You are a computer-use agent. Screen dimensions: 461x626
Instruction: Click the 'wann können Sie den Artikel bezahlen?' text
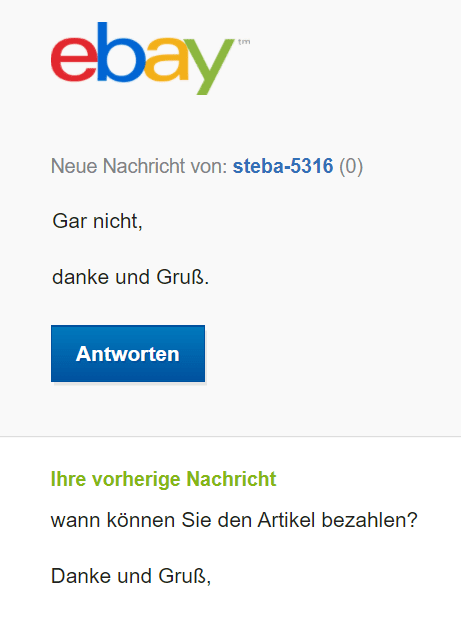coord(234,520)
